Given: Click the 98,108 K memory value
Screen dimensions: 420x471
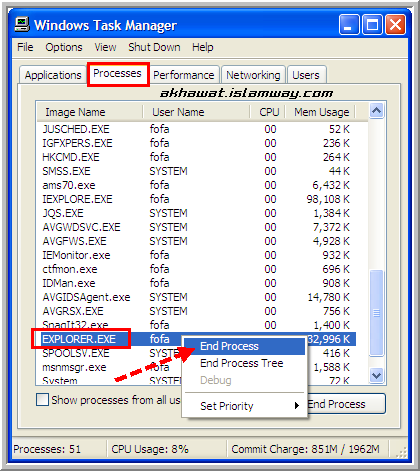Looking at the screenshot, I should pyautogui.click(x=328, y=199).
